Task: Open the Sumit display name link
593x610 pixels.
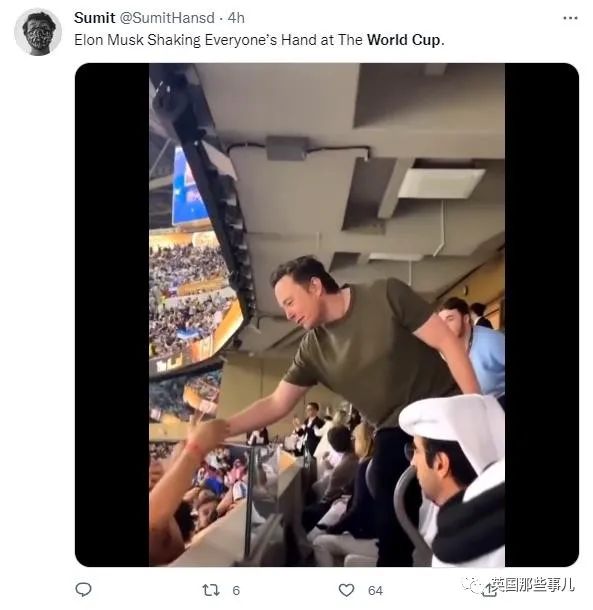Action: pos(95,18)
